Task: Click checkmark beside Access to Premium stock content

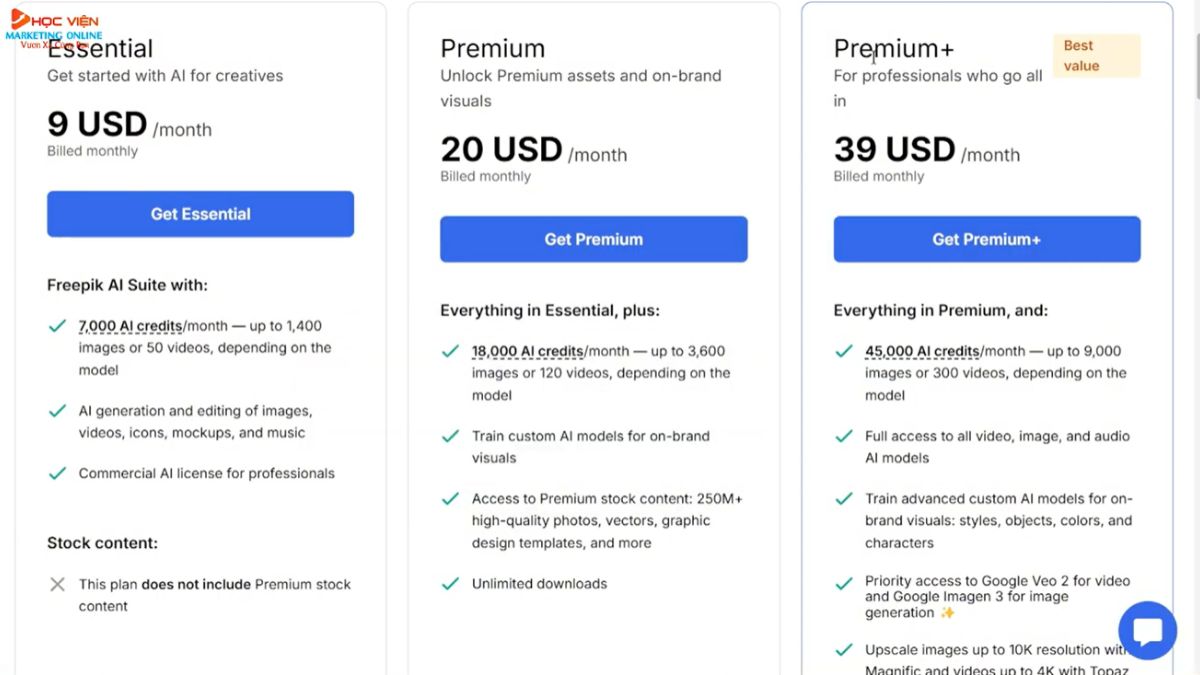Action: pyautogui.click(x=451, y=498)
